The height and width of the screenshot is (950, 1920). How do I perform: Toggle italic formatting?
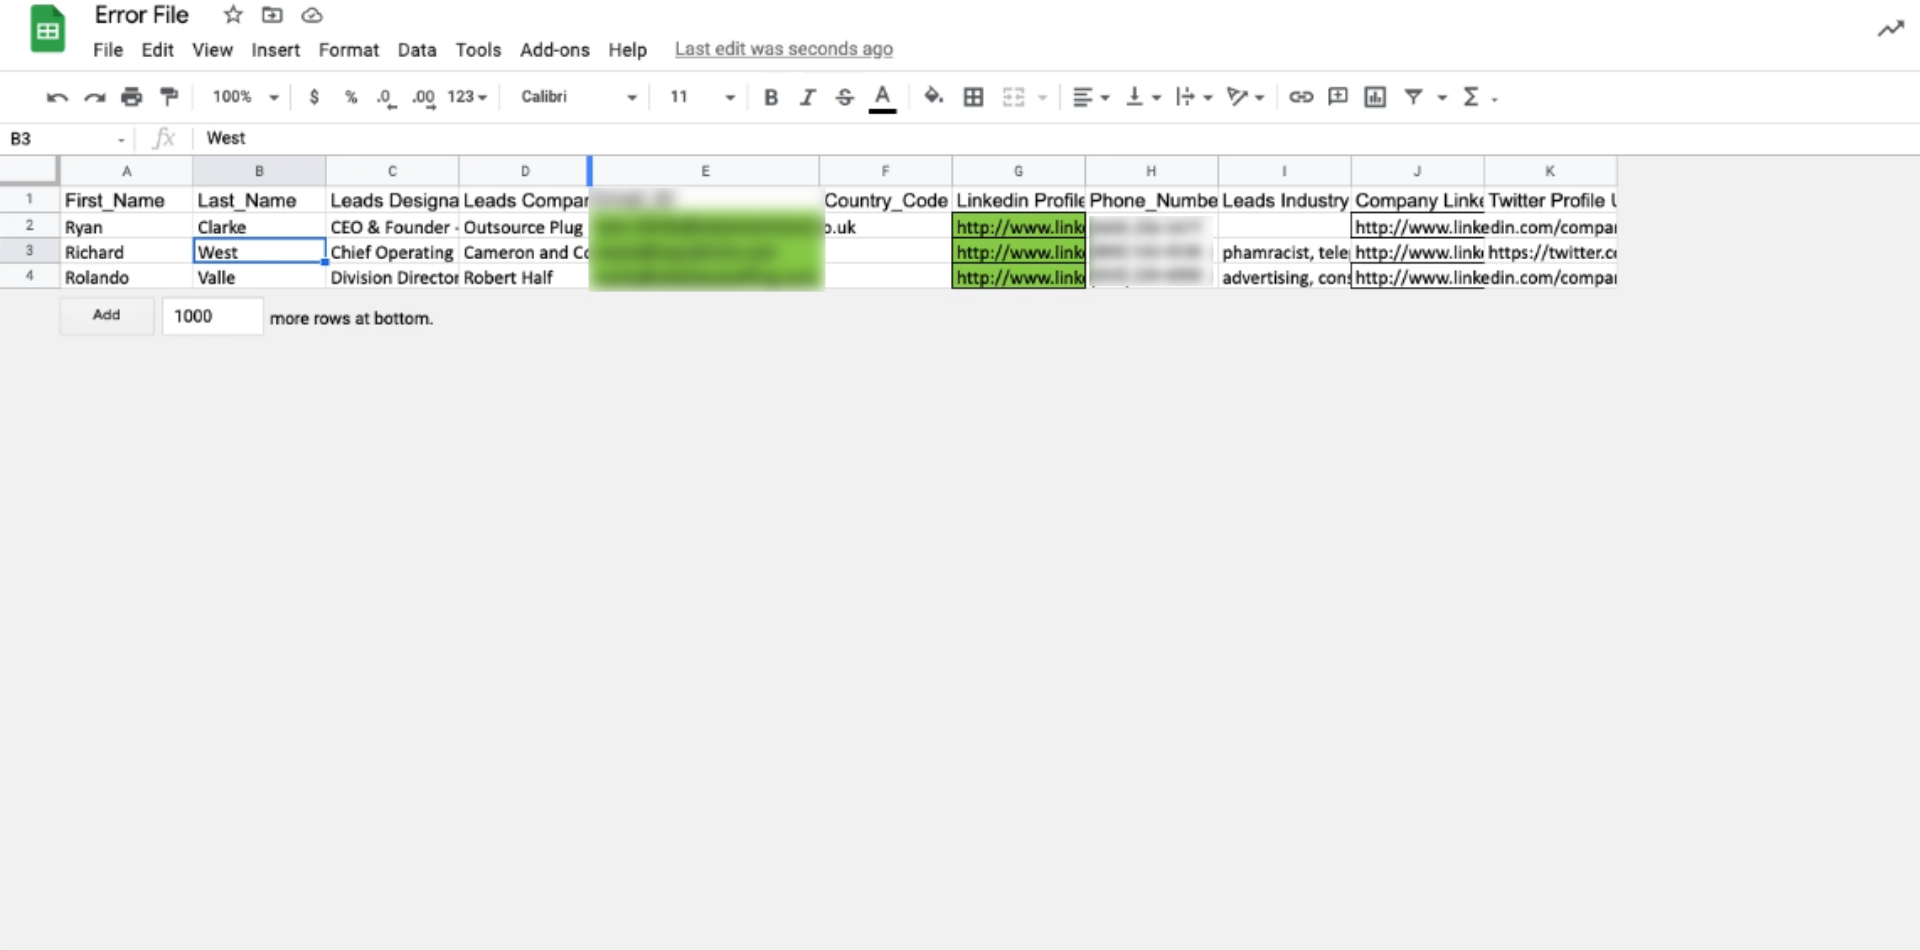[x=807, y=97]
